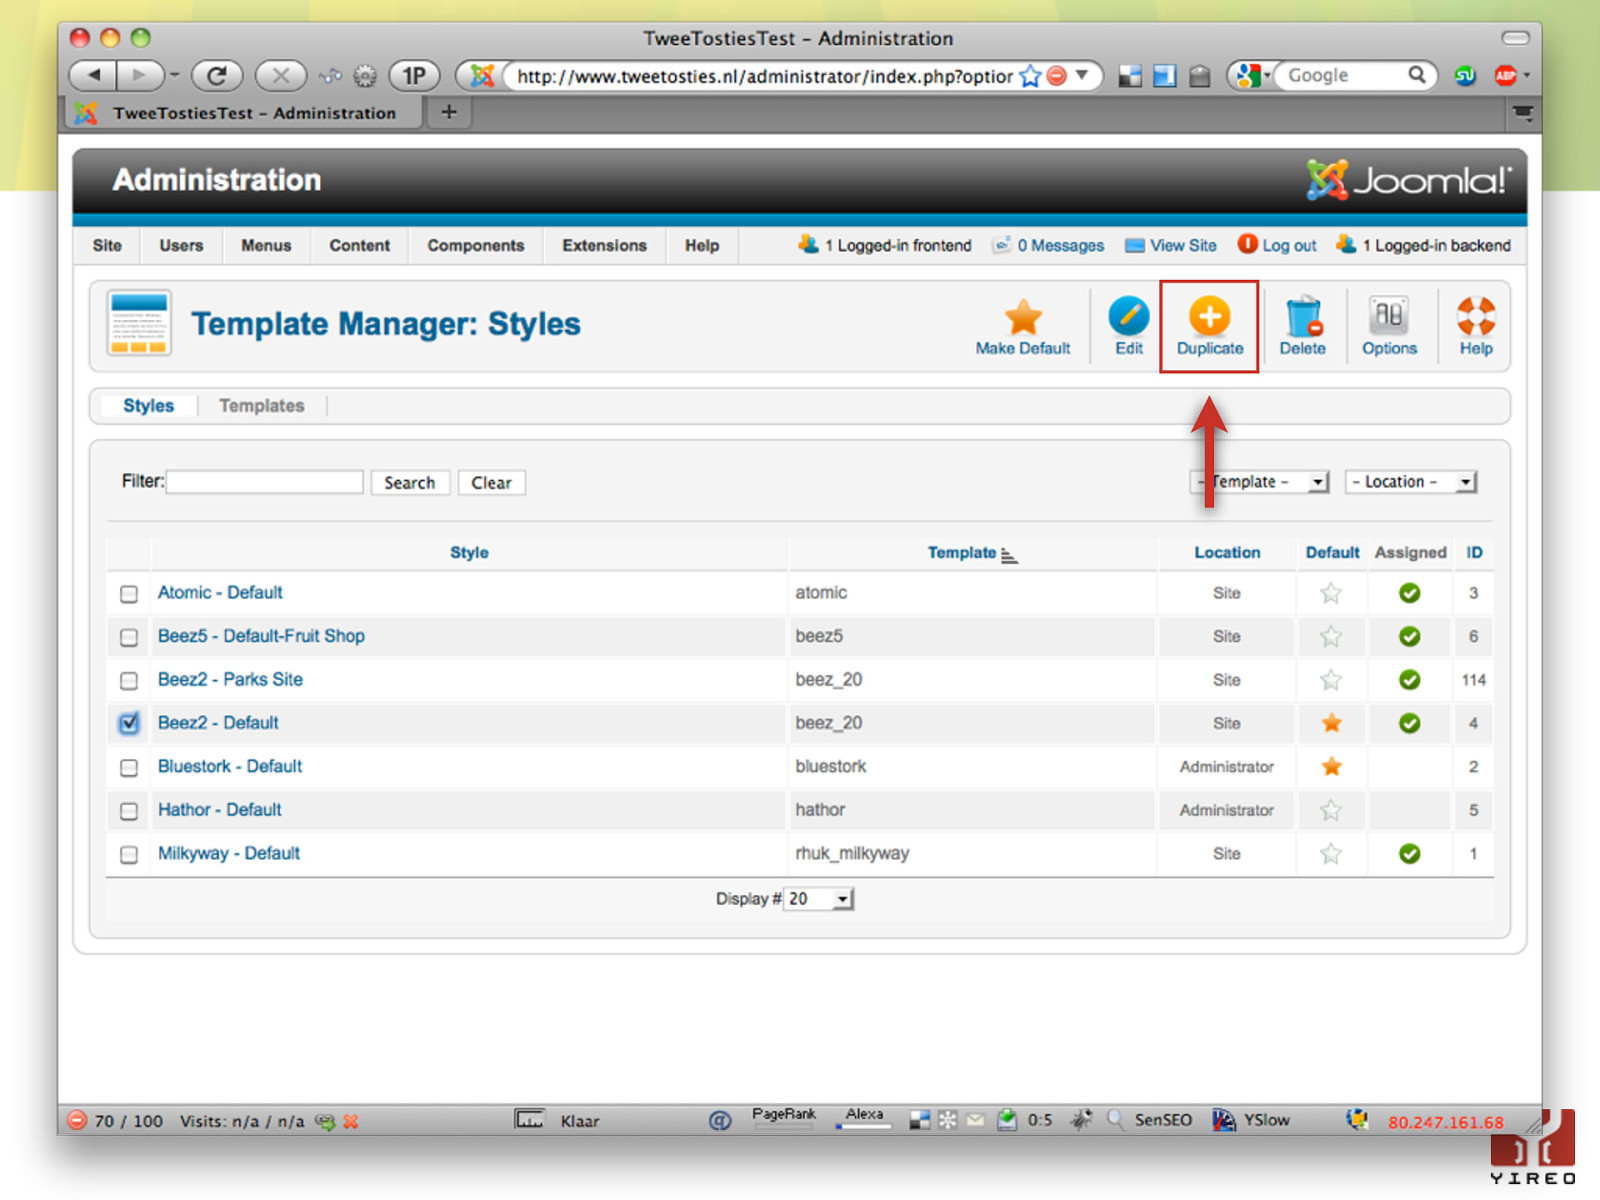Open the Site menu
The image size is (1600, 1200).
pos(107,245)
